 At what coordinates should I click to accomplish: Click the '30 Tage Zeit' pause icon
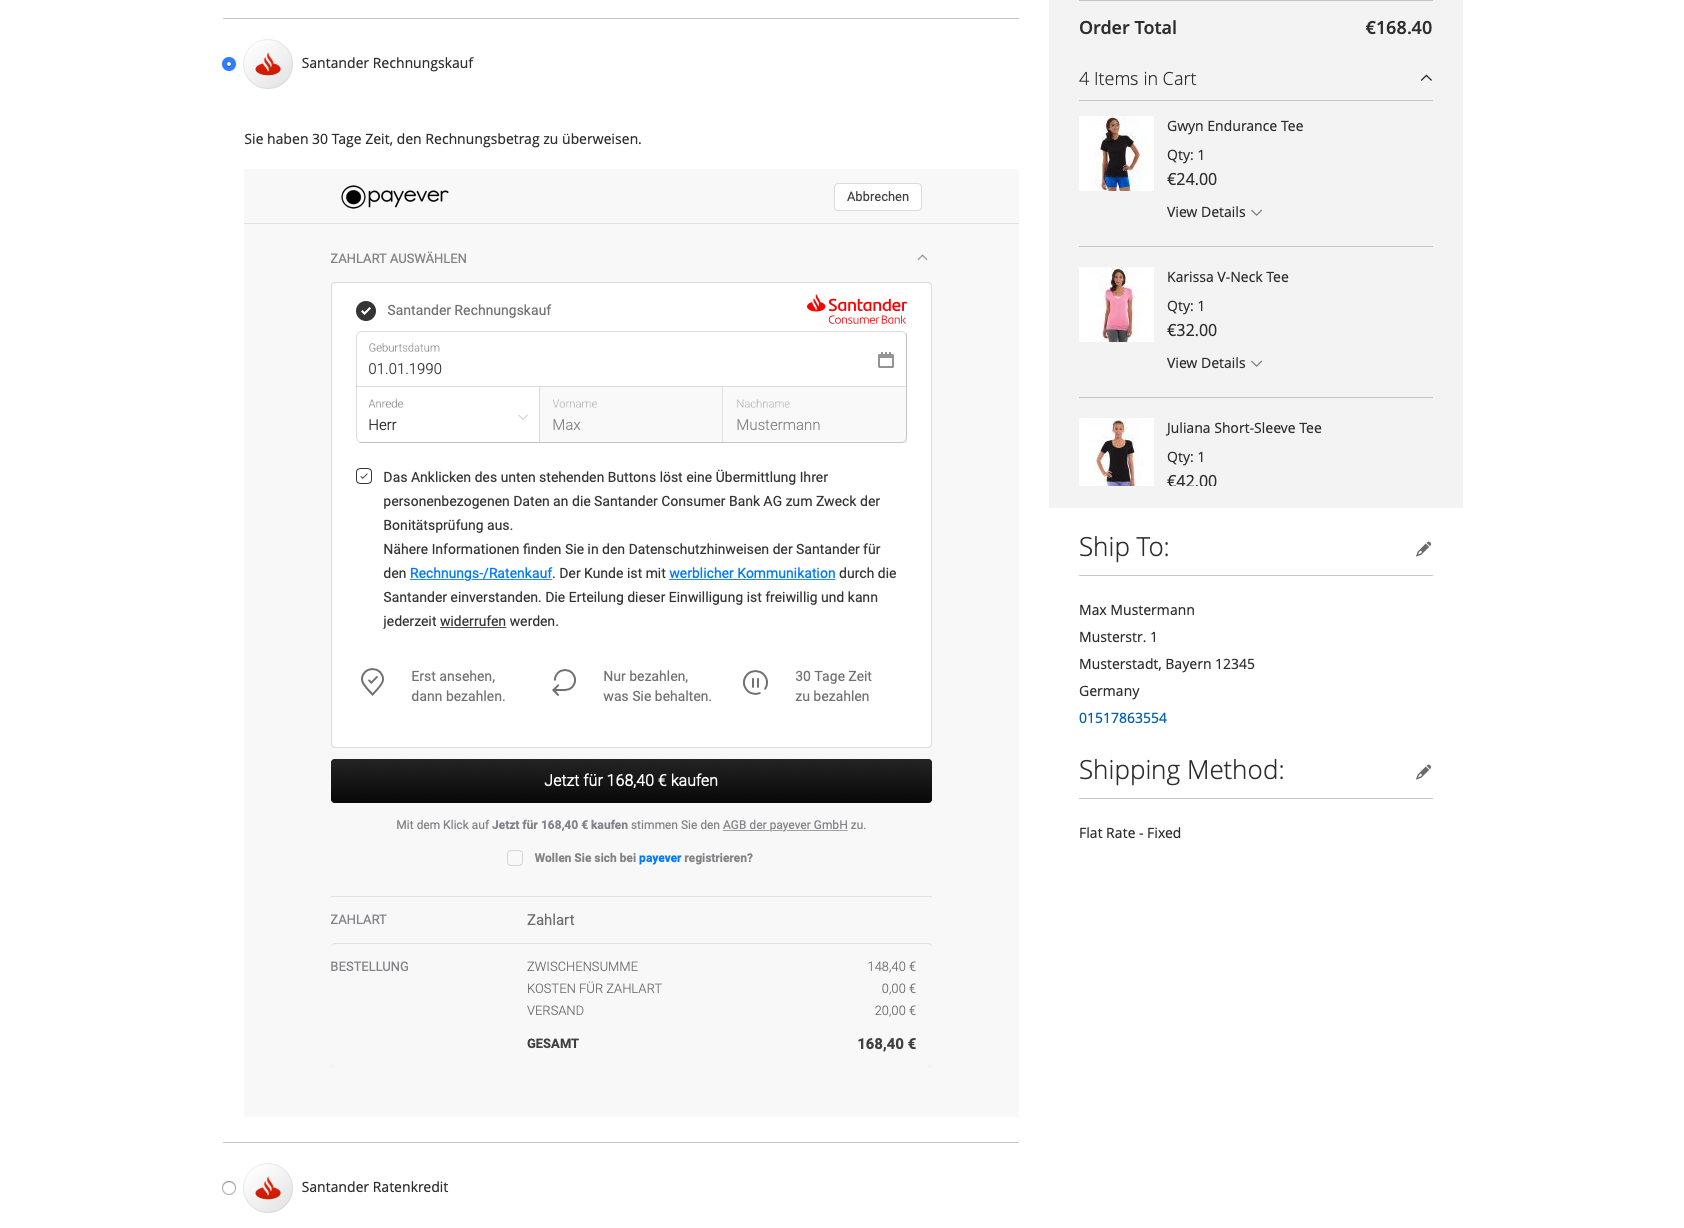click(x=755, y=683)
